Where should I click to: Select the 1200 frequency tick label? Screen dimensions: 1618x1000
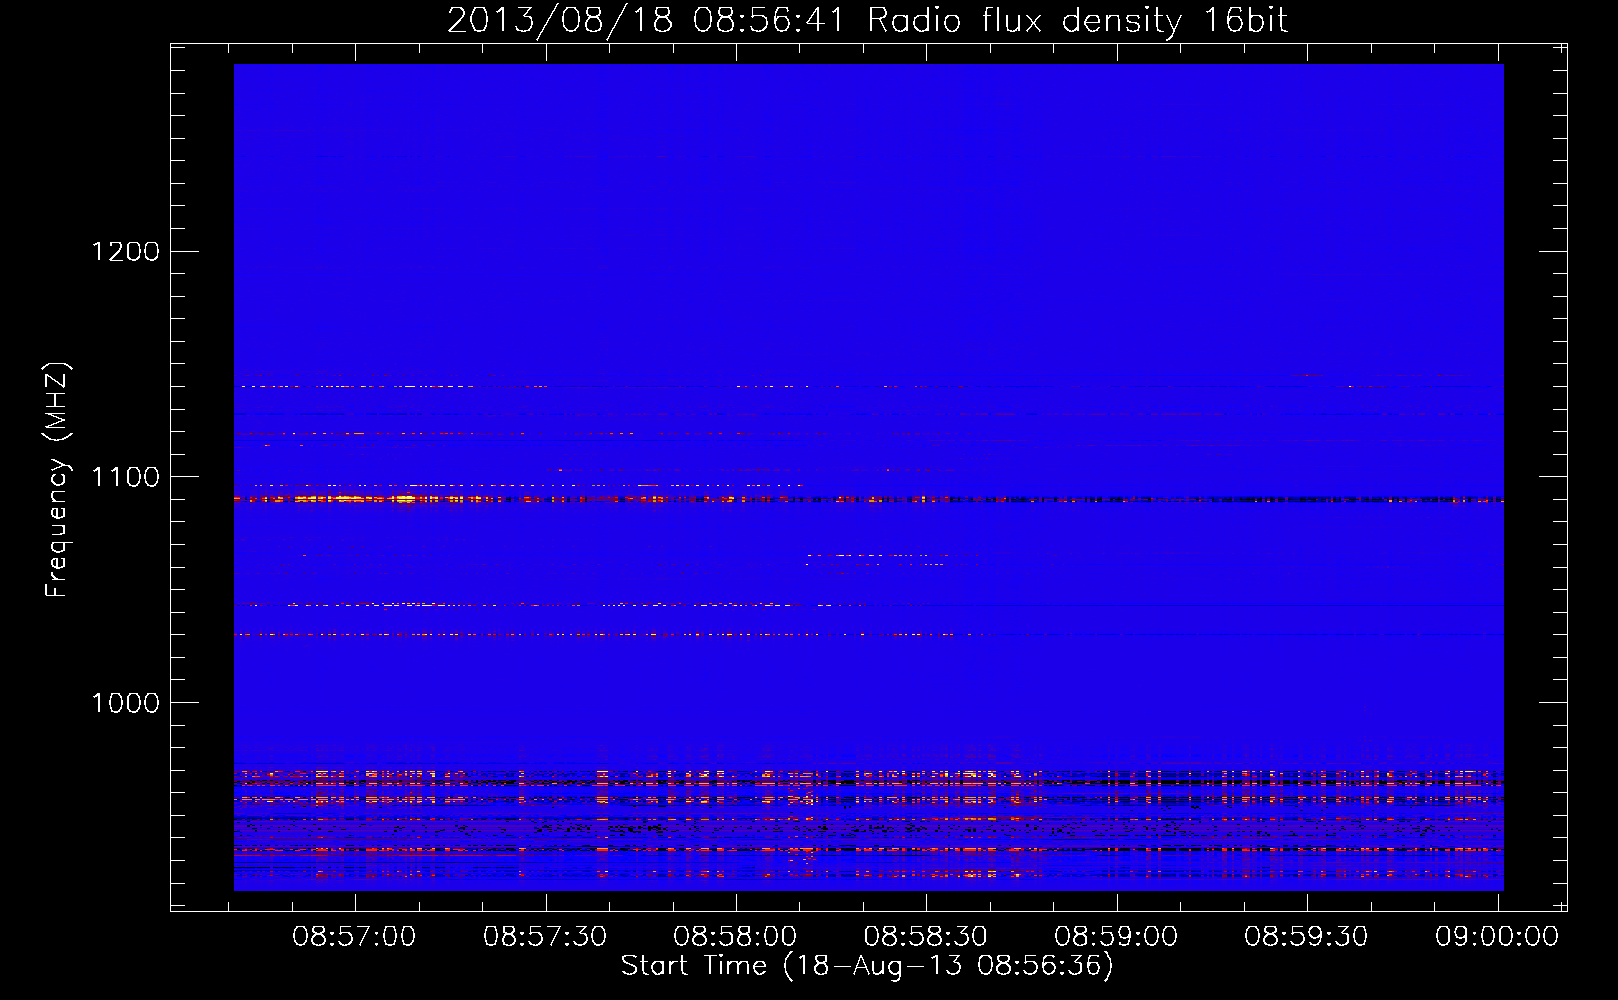(x=126, y=251)
